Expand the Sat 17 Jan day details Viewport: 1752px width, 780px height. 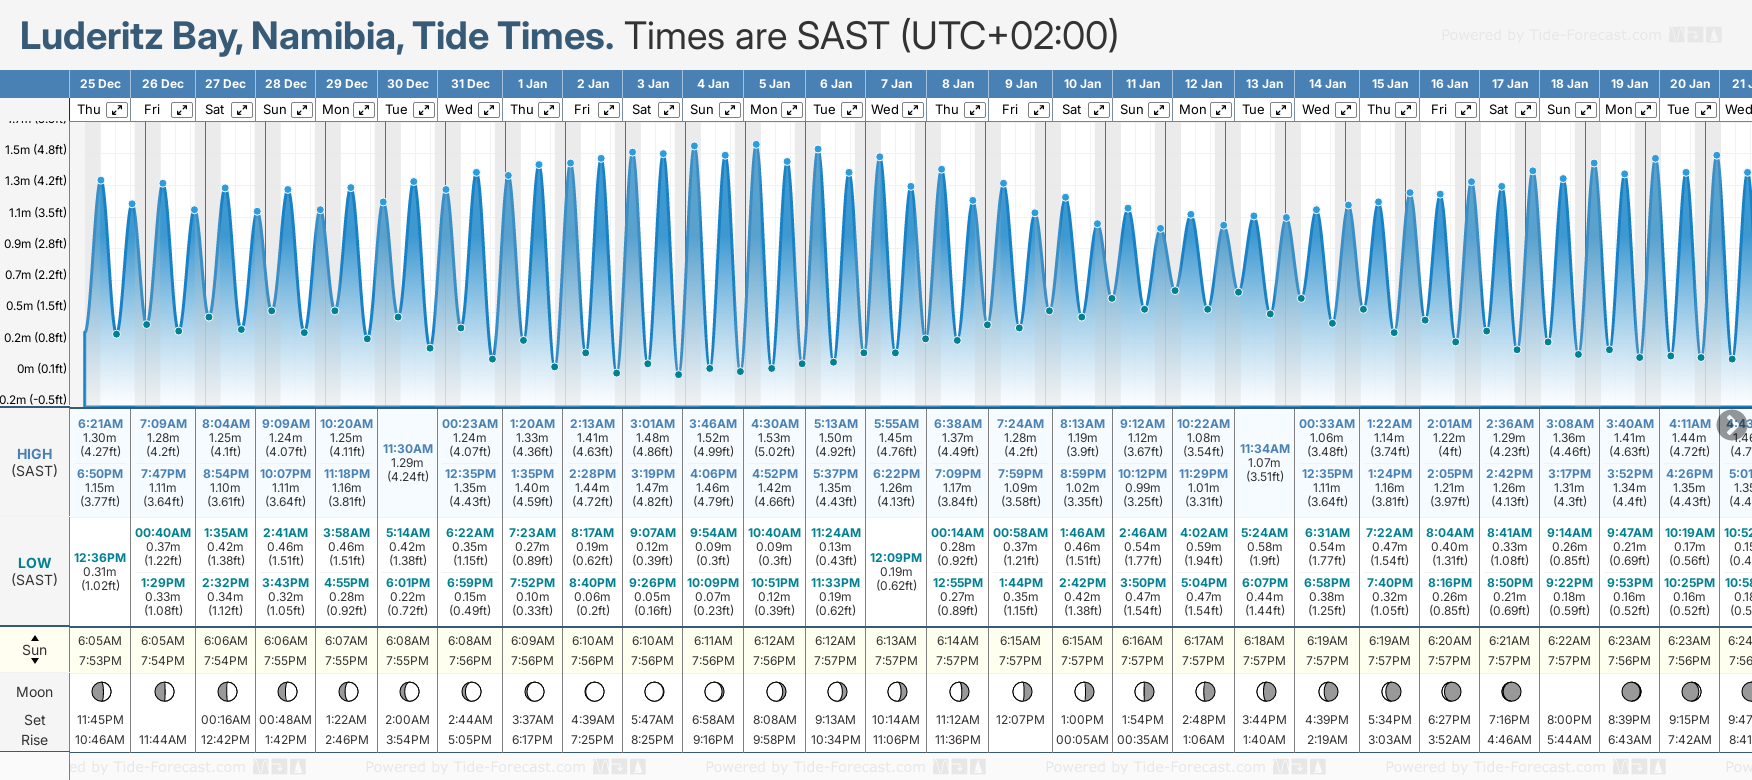point(1526,110)
